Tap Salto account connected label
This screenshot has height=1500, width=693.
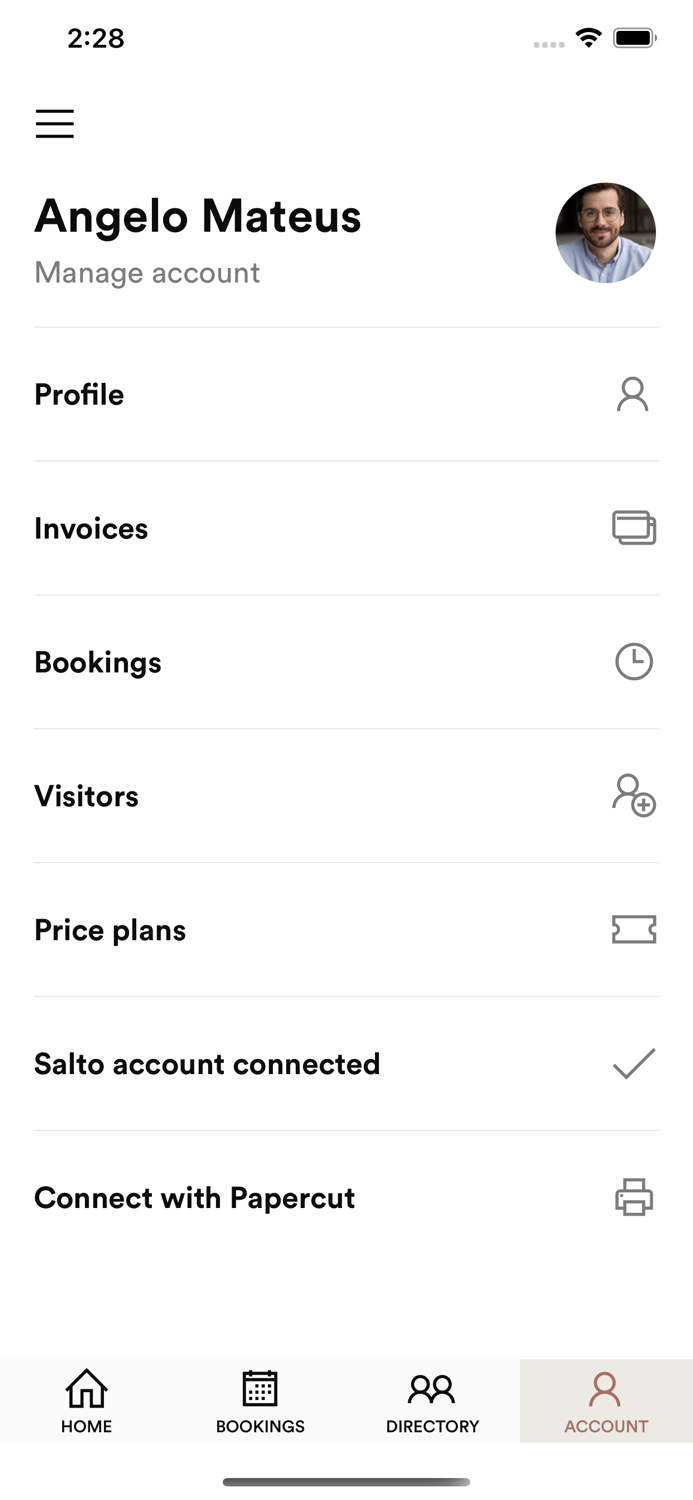click(207, 1064)
